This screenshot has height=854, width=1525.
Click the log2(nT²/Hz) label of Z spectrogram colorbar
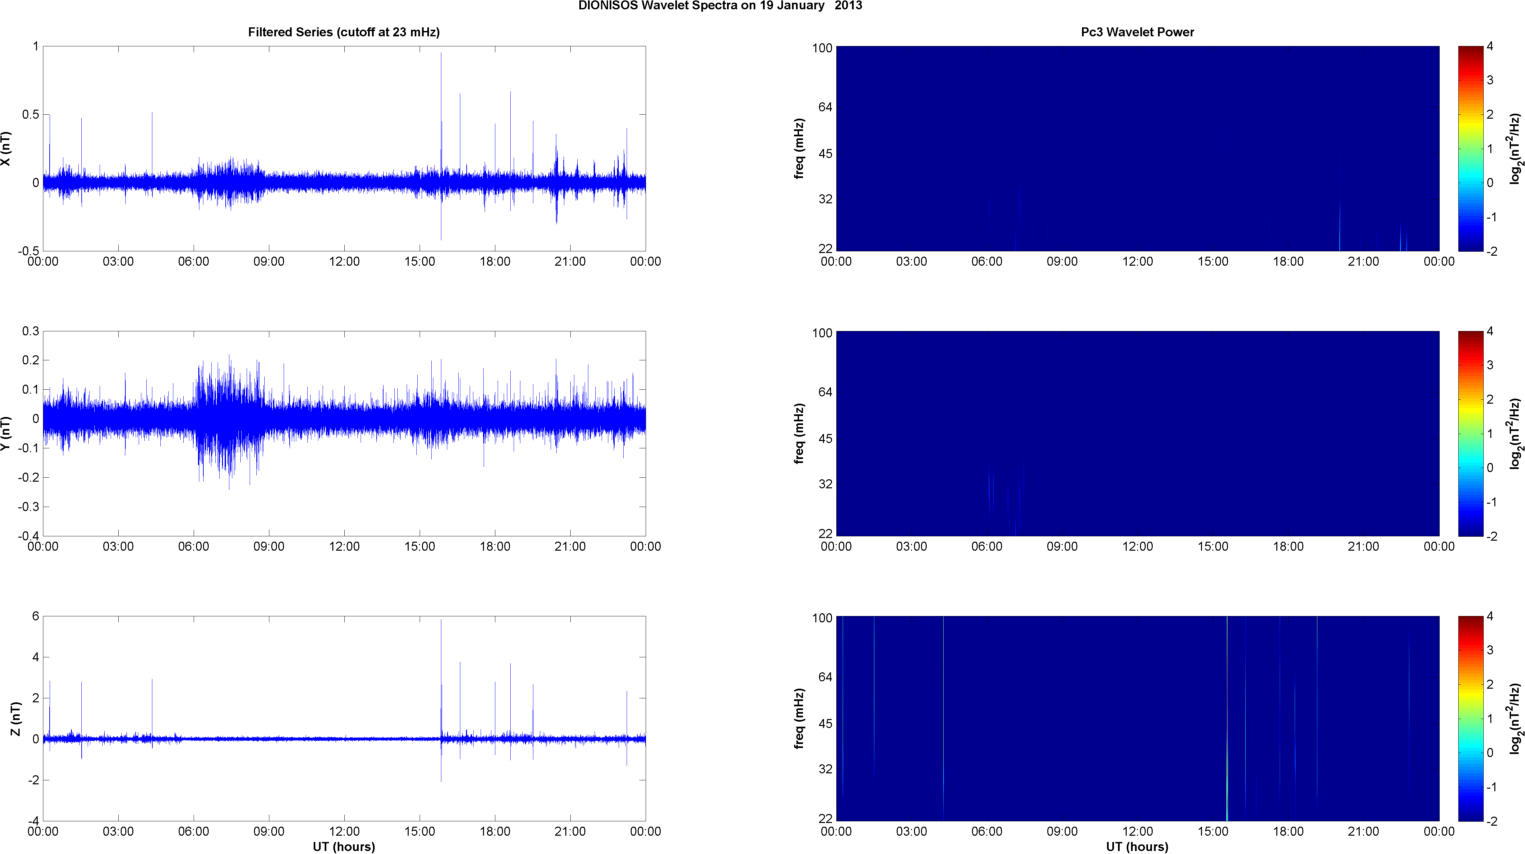click(x=1516, y=719)
